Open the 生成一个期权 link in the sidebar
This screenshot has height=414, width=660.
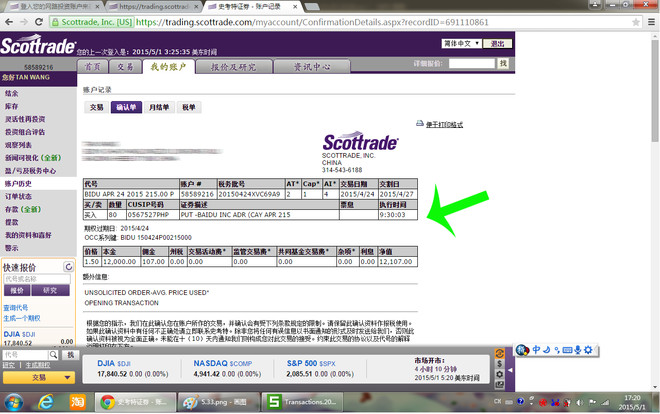coord(22,318)
